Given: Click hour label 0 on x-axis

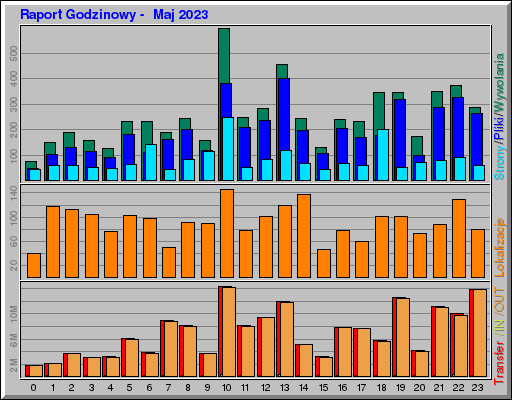Looking at the screenshot, I should pyautogui.click(x=33, y=388).
